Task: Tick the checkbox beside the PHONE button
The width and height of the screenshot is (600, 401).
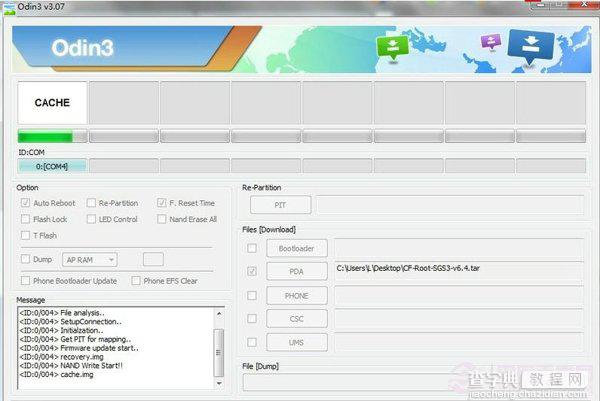Action: click(x=252, y=295)
